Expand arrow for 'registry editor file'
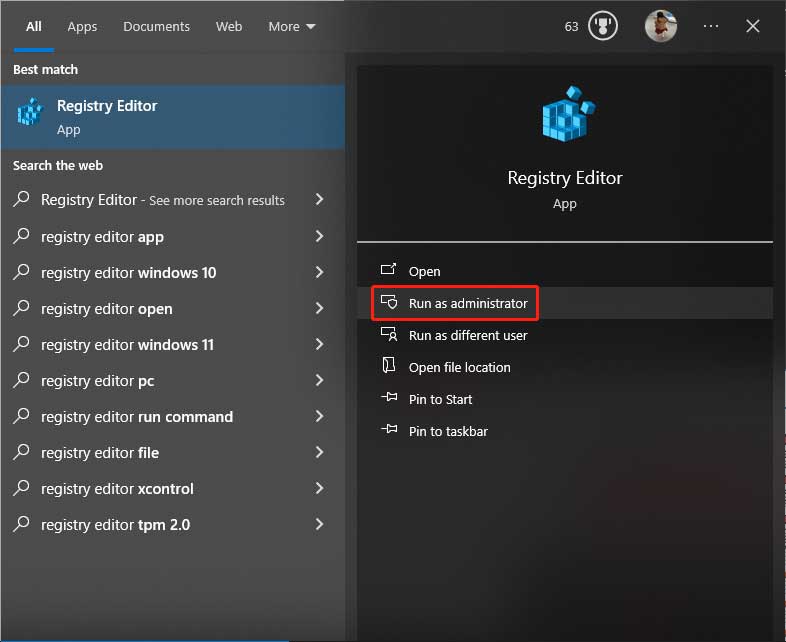The height and width of the screenshot is (642, 786). [x=319, y=453]
